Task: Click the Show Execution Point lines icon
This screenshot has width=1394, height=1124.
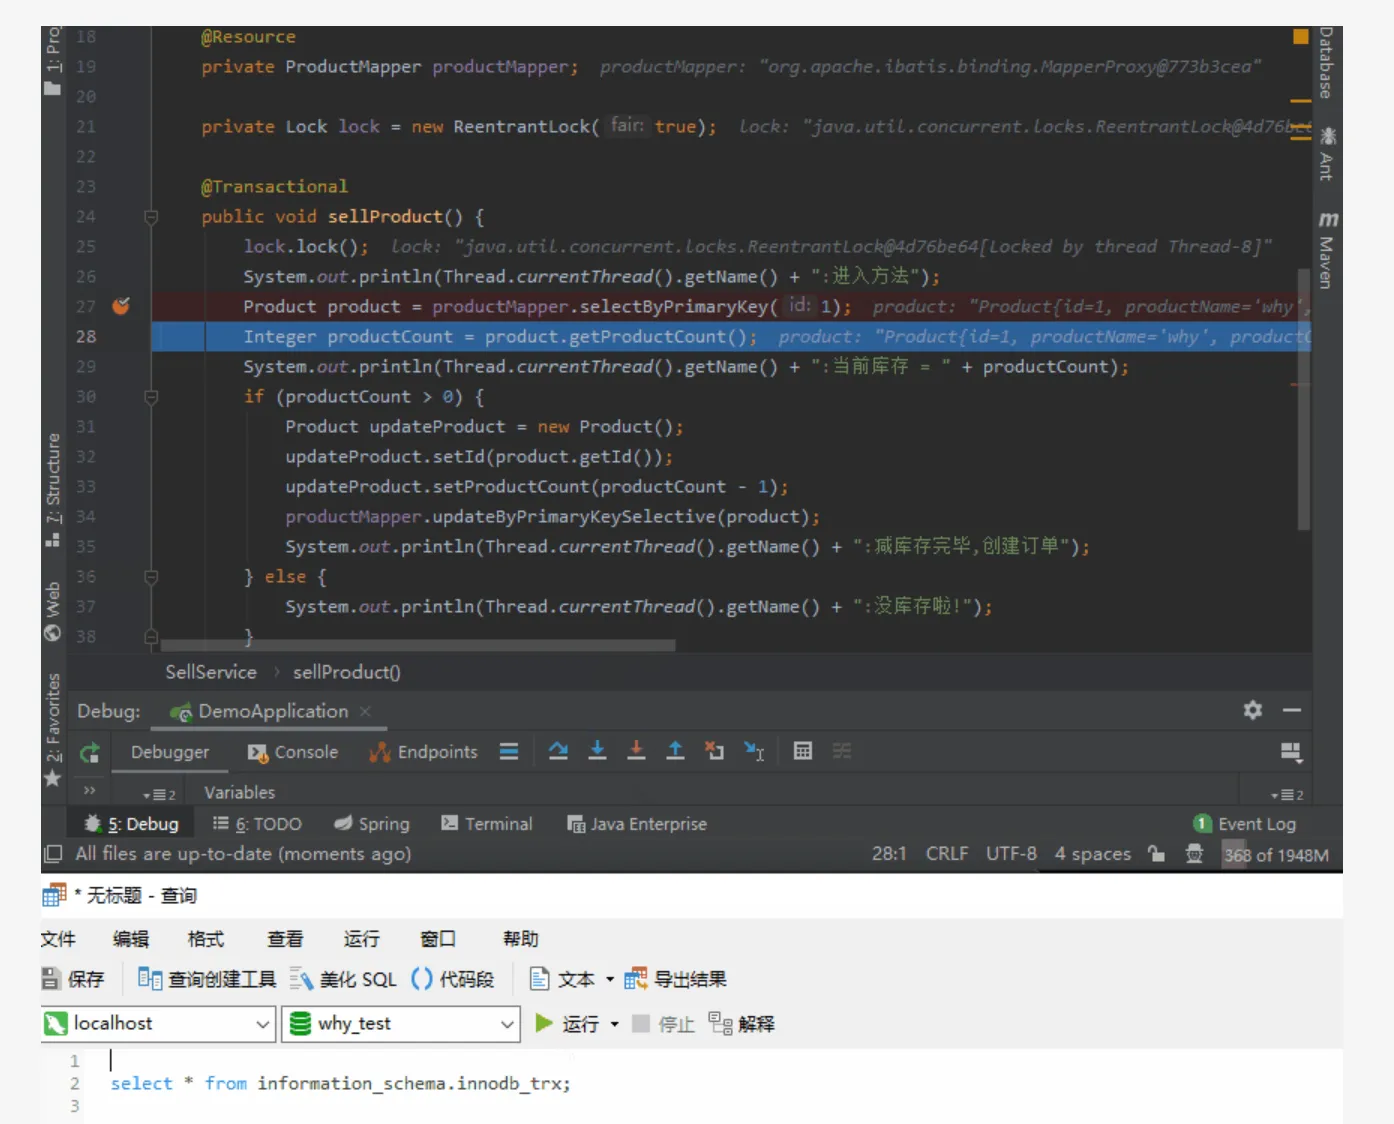Action: click(509, 751)
